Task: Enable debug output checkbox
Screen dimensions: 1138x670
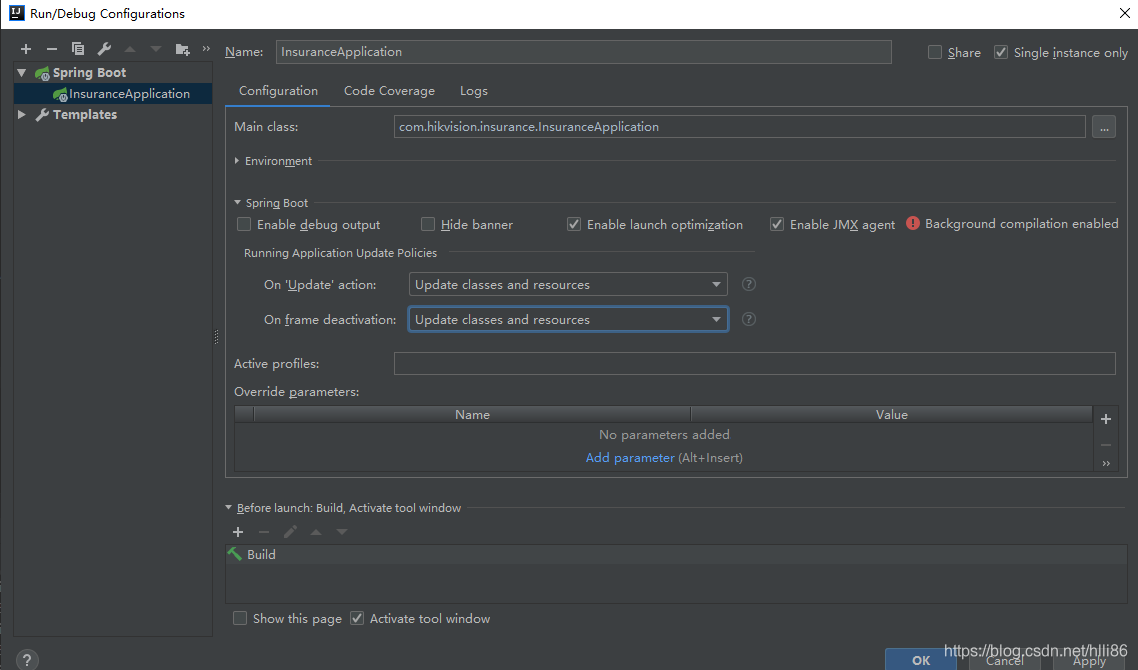Action: [244, 224]
